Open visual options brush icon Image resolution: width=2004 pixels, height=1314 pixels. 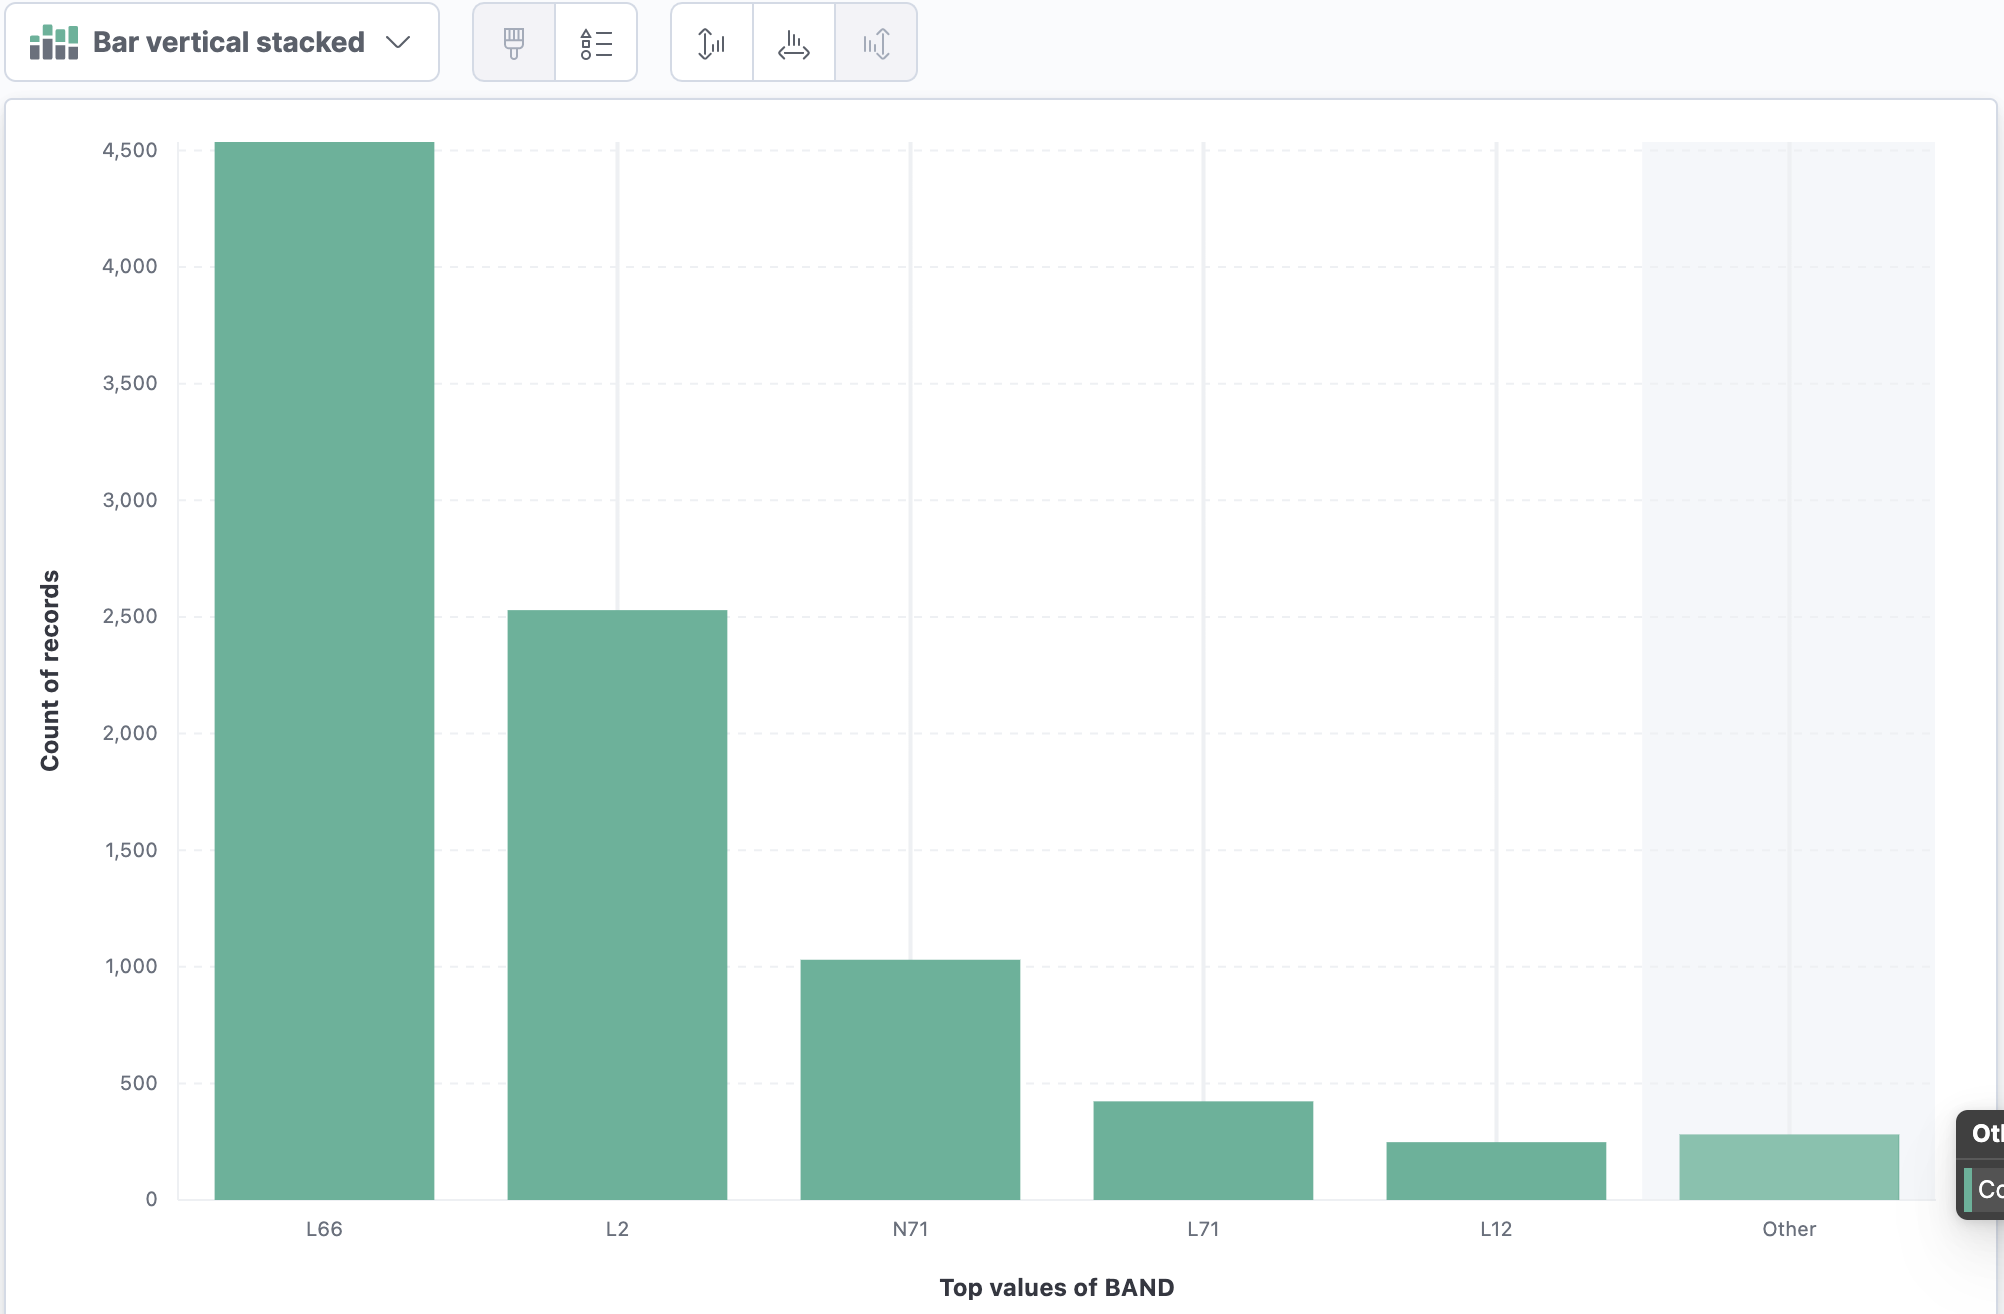point(514,42)
